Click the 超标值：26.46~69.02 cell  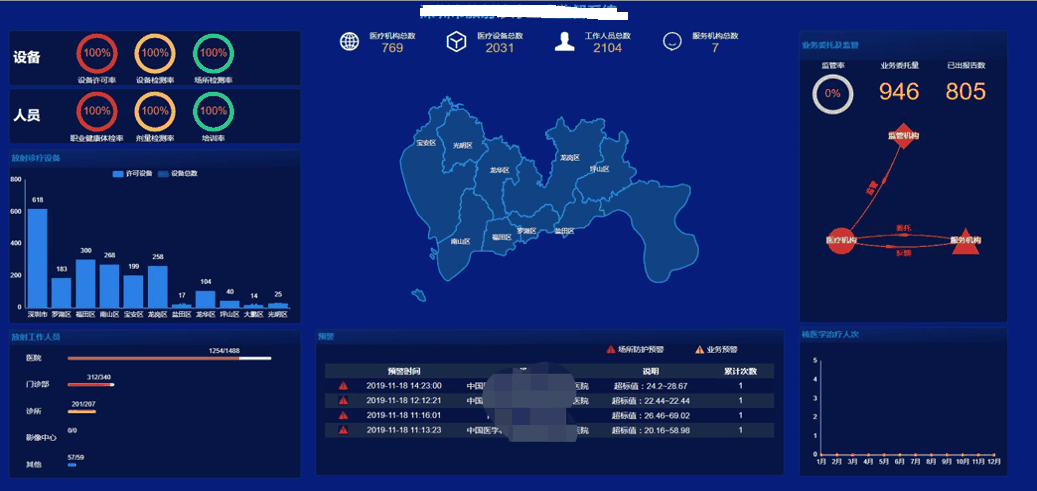(651, 416)
